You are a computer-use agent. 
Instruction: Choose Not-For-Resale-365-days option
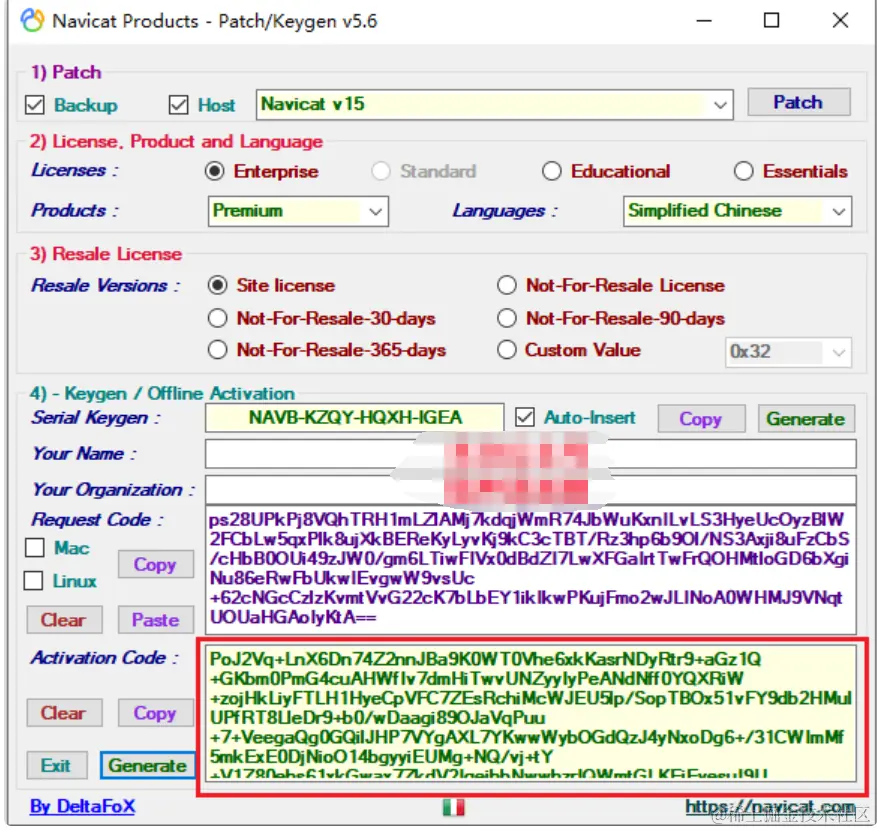point(218,350)
